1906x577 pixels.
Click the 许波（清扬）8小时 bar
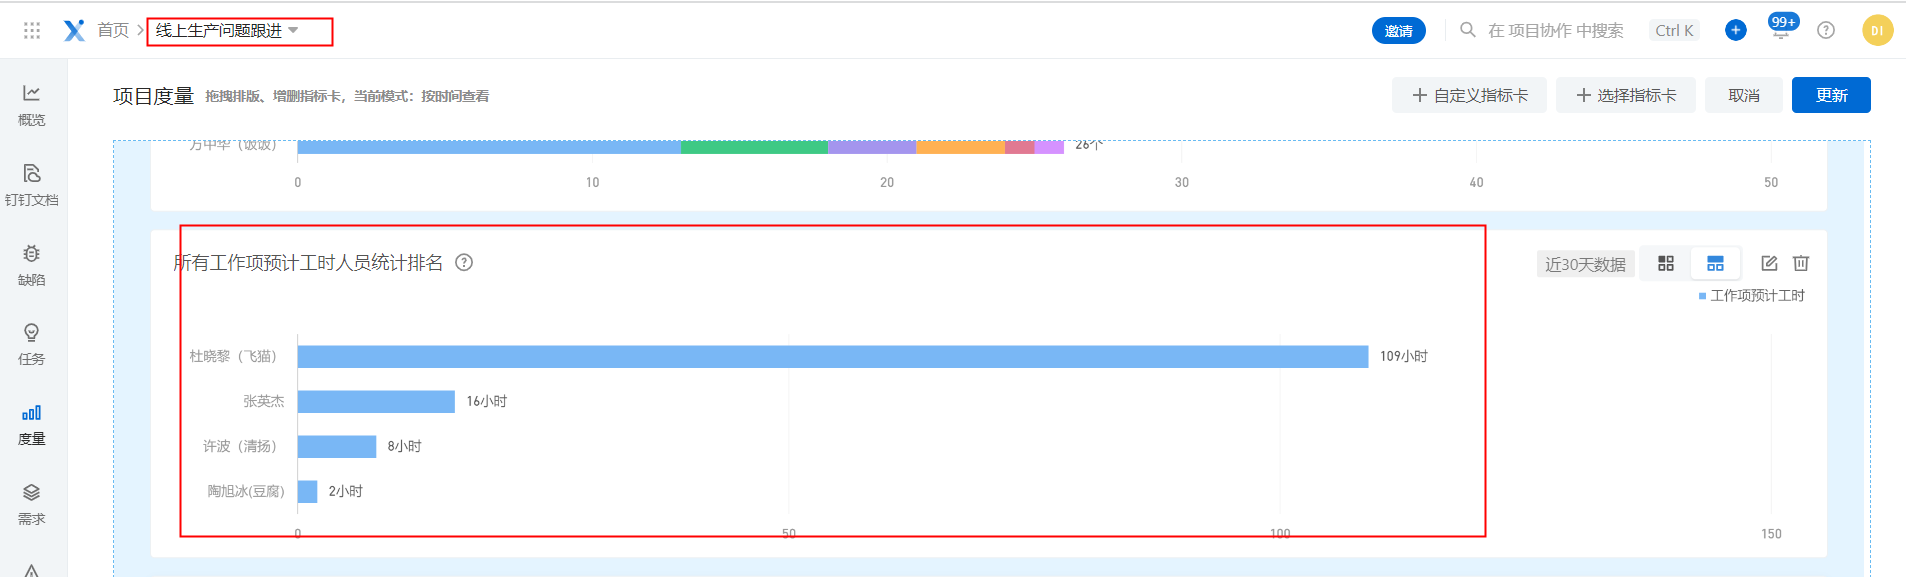337,446
